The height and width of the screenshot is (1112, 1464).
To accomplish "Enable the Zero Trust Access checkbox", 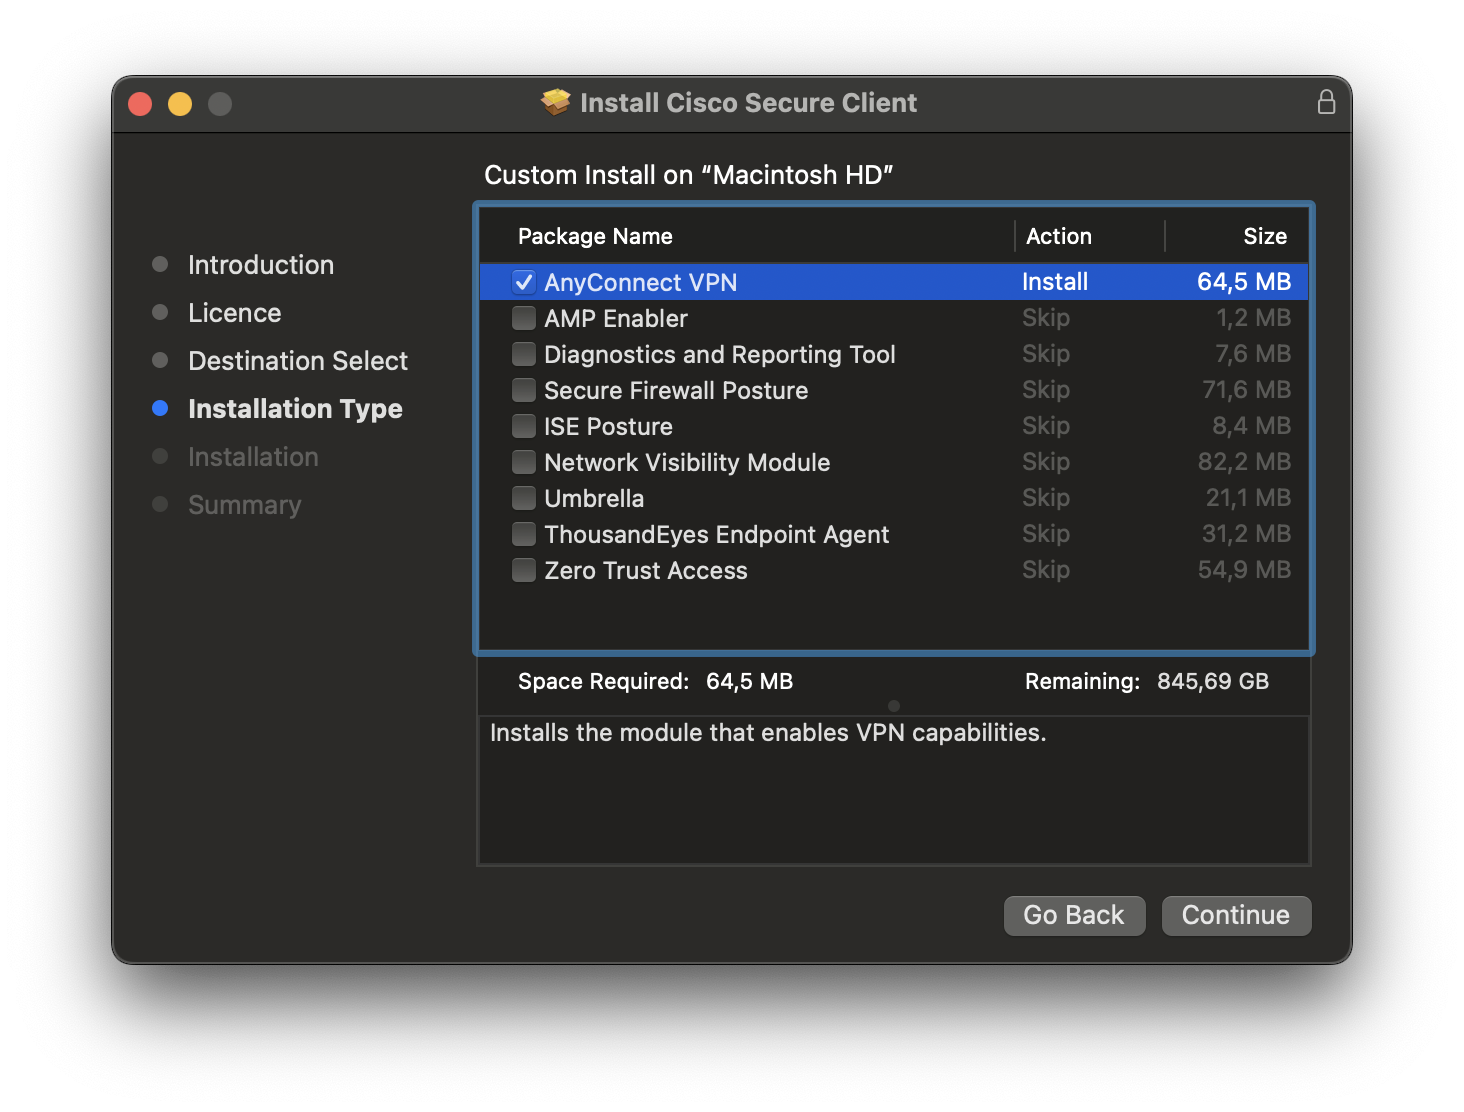I will pyautogui.click(x=524, y=570).
